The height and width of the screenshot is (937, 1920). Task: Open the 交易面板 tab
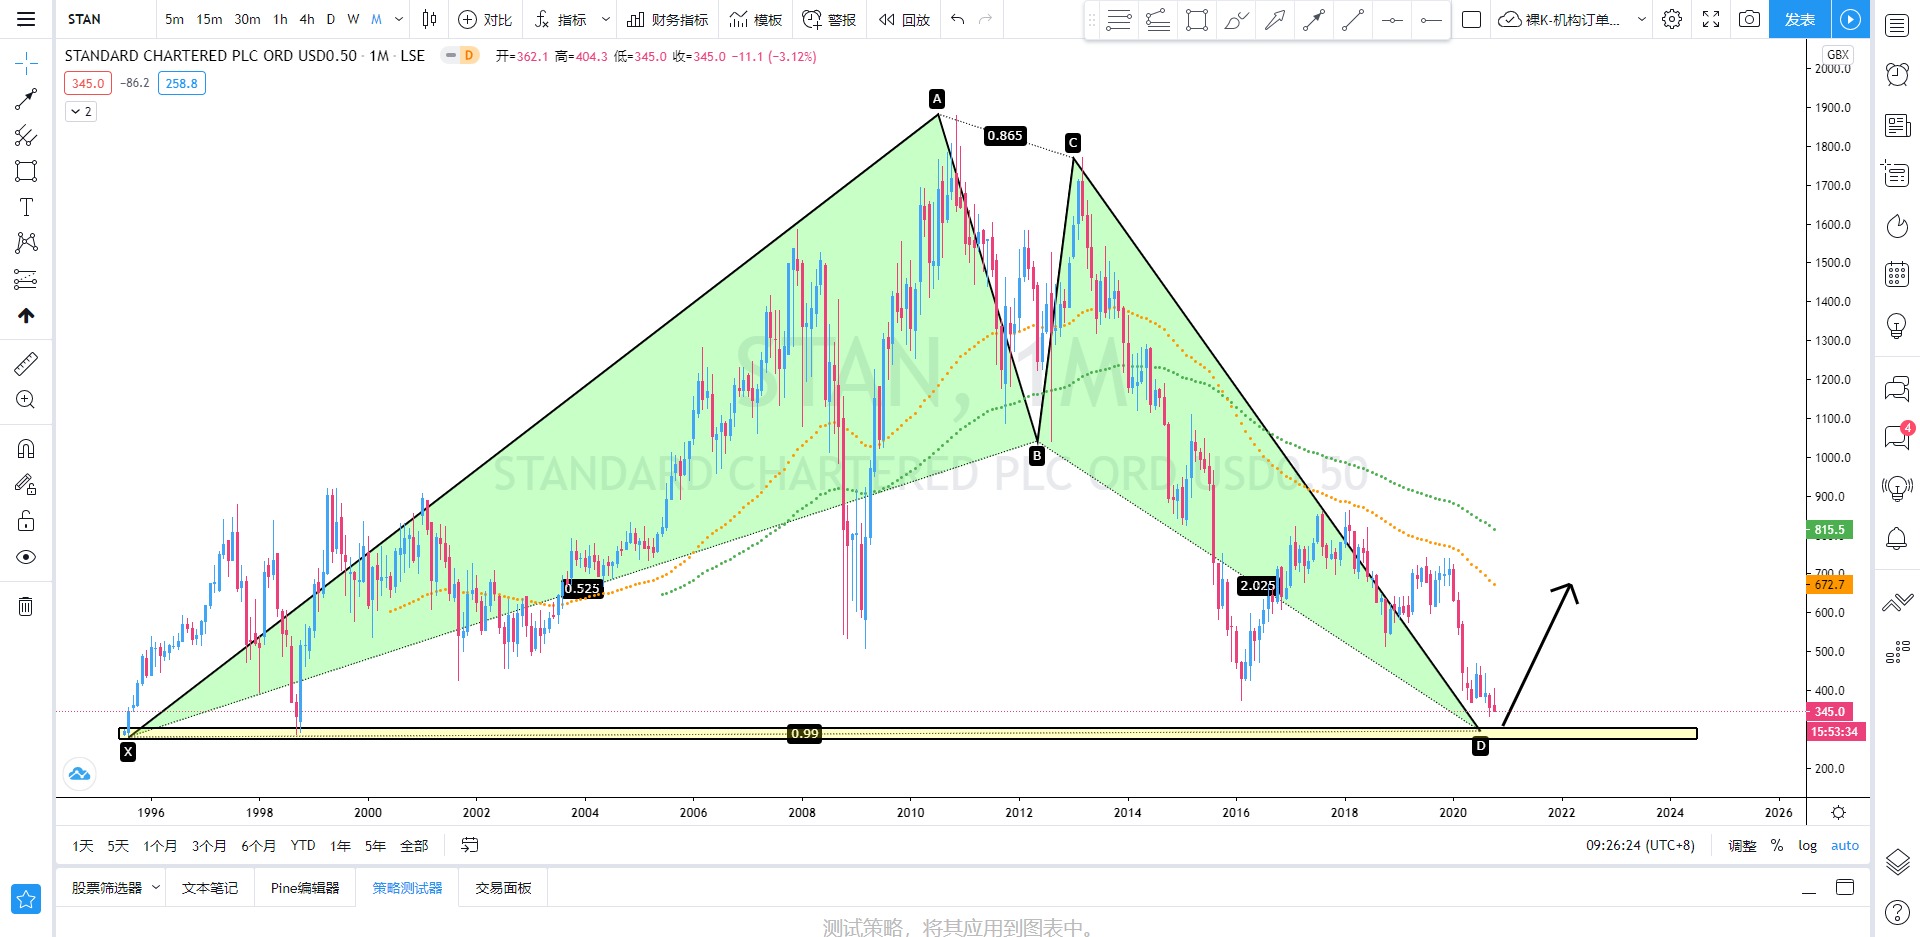pos(503,888)
